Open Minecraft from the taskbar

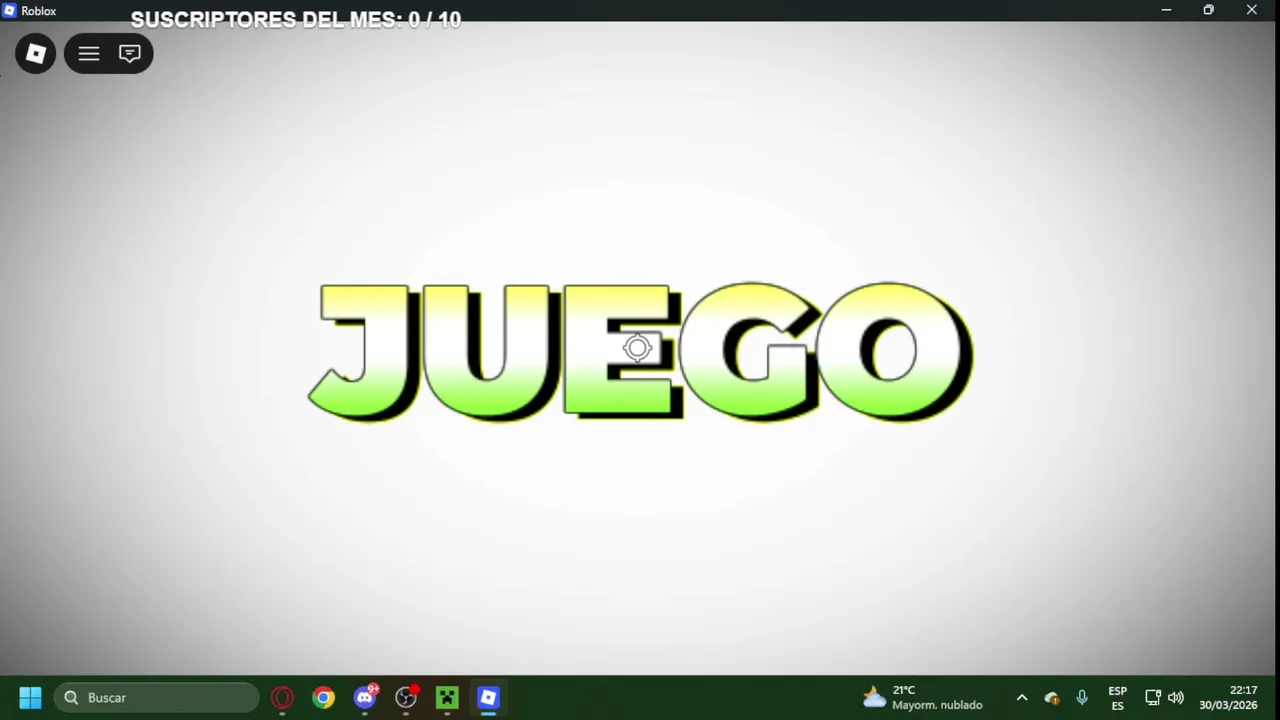point(447,698)
